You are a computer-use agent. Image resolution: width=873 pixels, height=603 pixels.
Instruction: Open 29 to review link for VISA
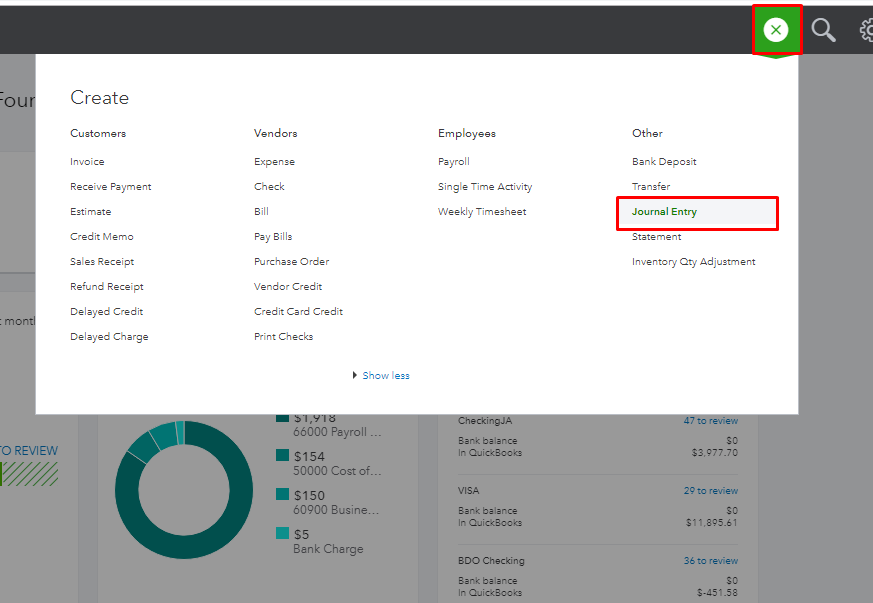click(710, 491)
